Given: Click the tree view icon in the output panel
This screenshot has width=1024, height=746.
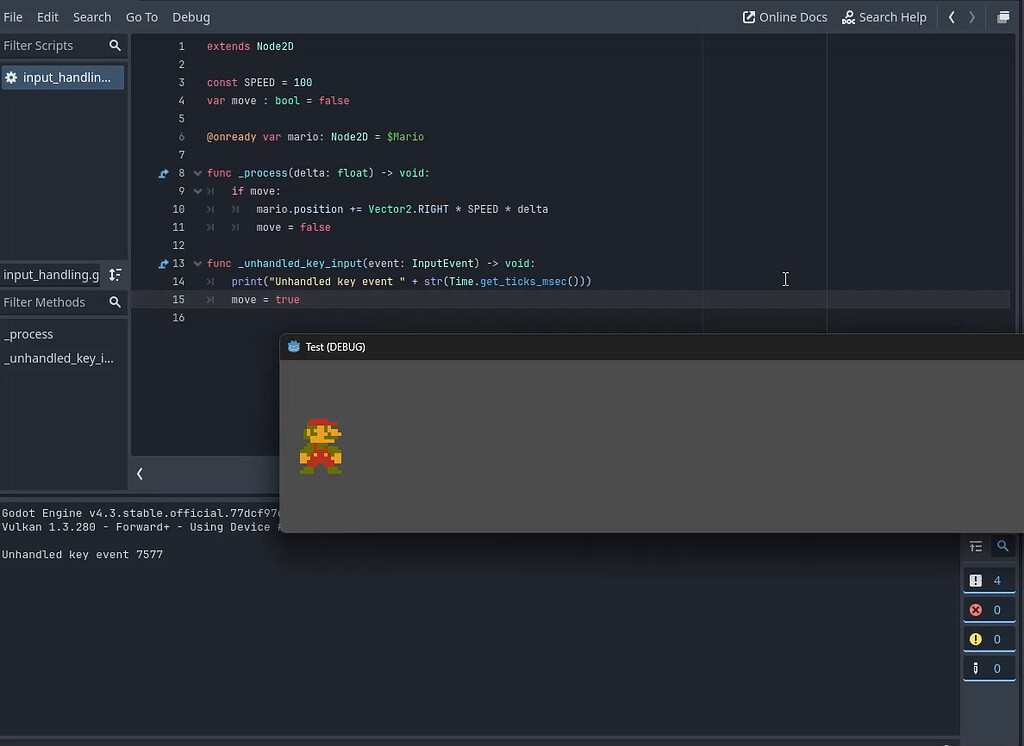Looking at the screenshot, I should tap(976, 547).
